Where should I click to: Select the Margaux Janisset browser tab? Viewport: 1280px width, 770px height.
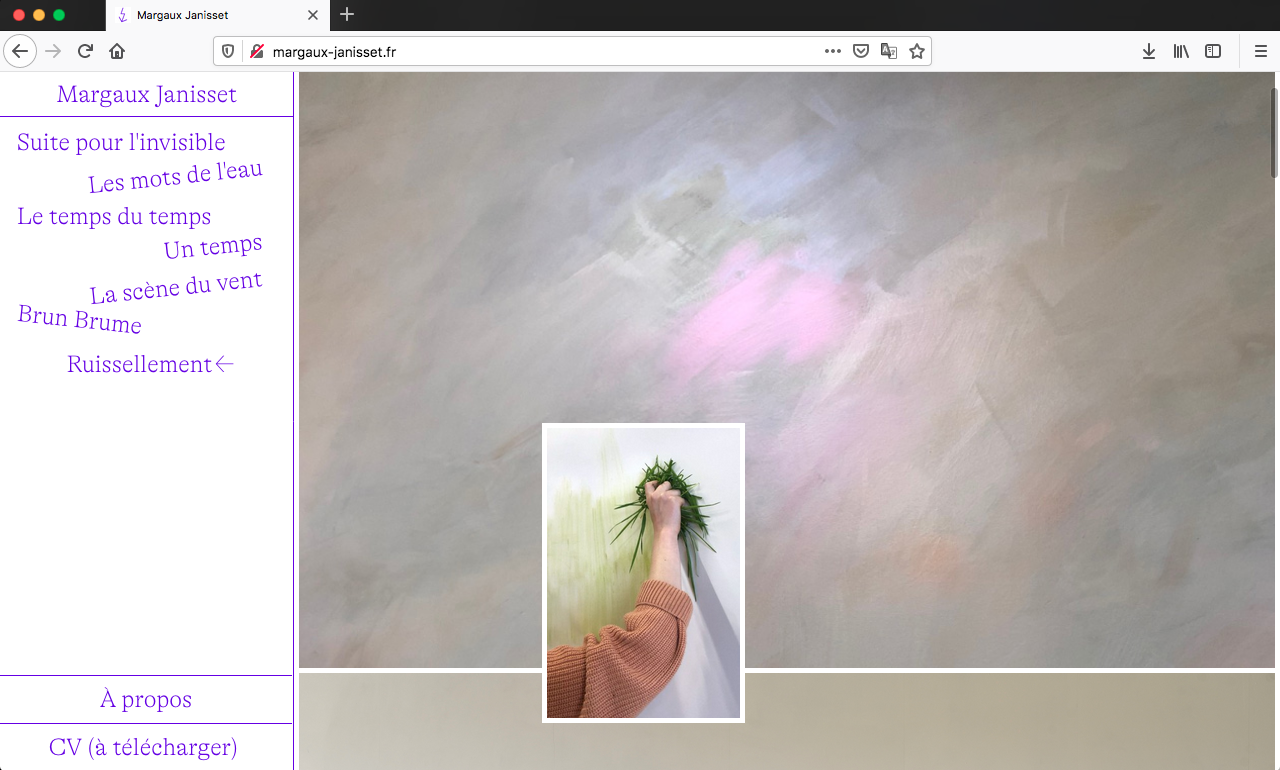pyautogui.click(x=216, y=15)
